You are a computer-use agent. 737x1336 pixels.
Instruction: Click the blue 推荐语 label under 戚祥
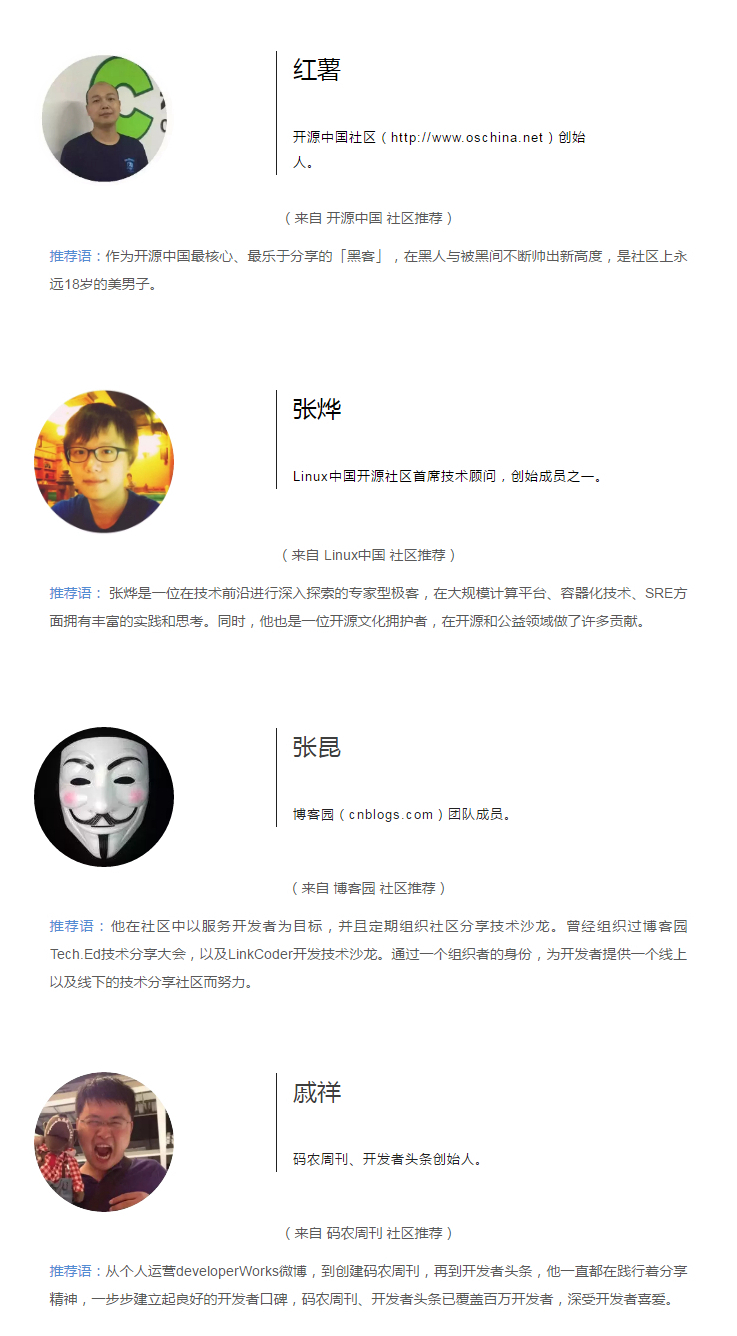point(71,1272)
